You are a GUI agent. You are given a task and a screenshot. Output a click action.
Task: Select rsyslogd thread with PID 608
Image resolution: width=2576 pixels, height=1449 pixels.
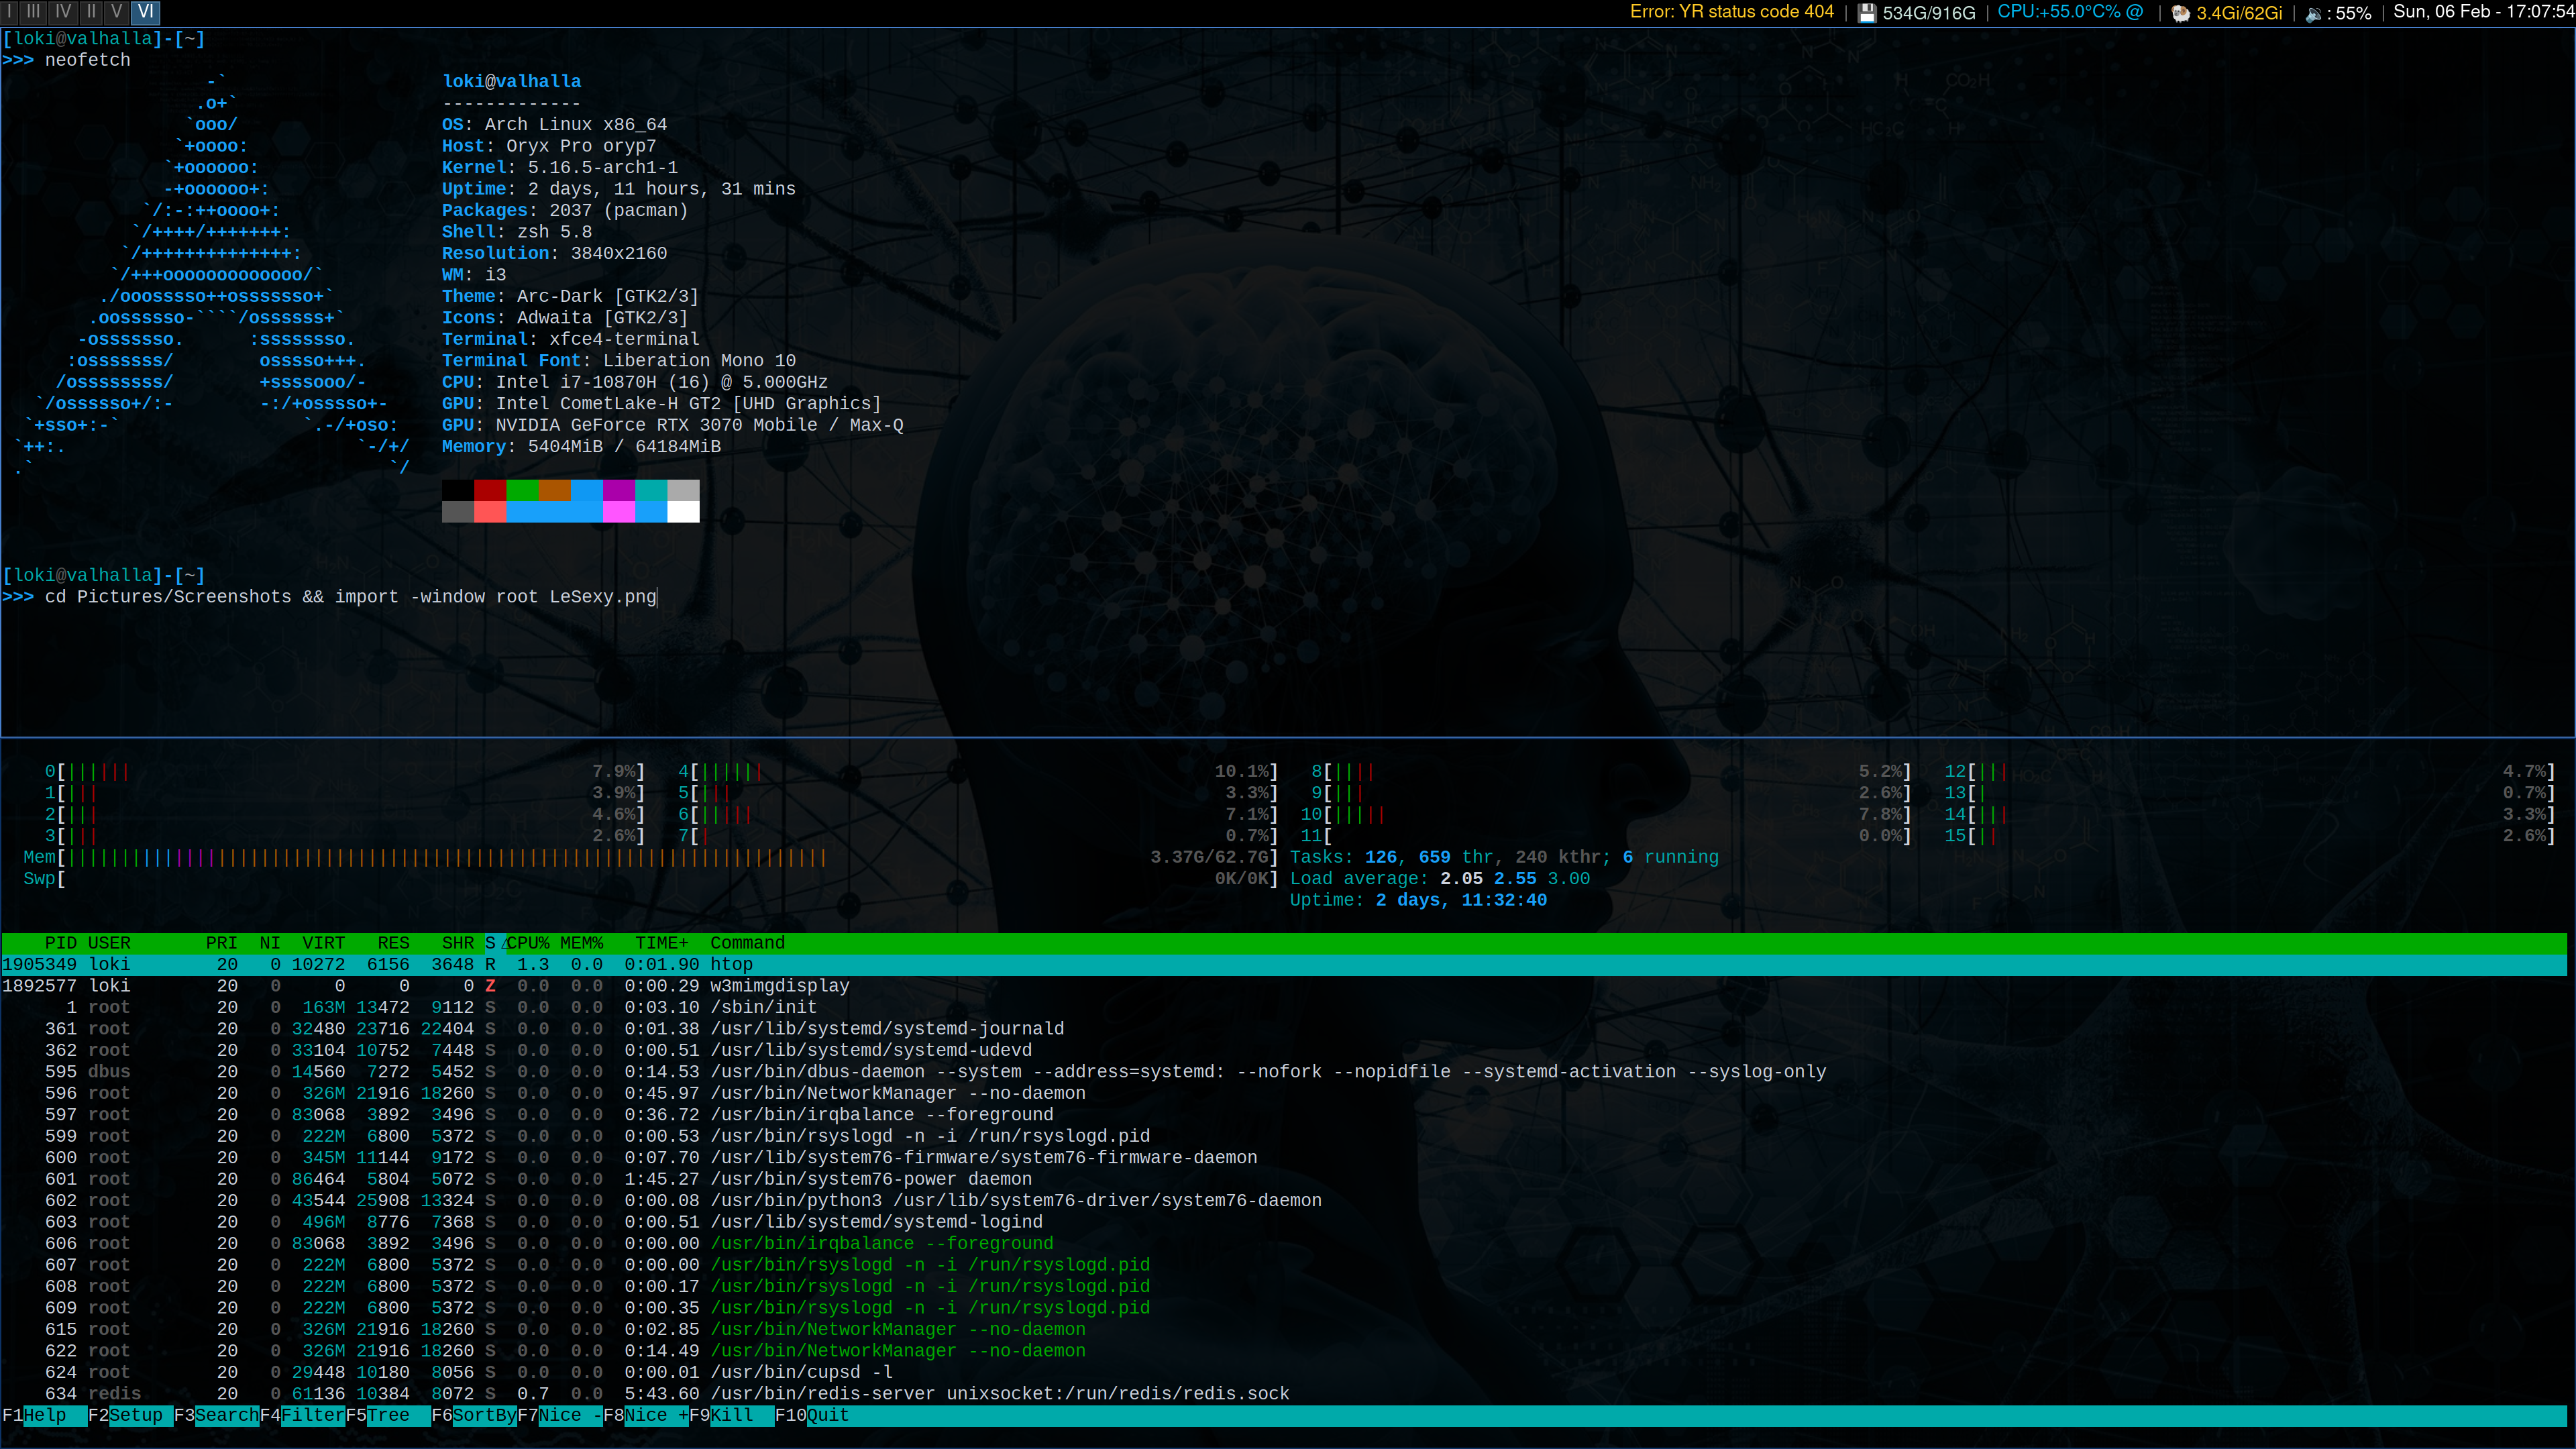1284,1286
